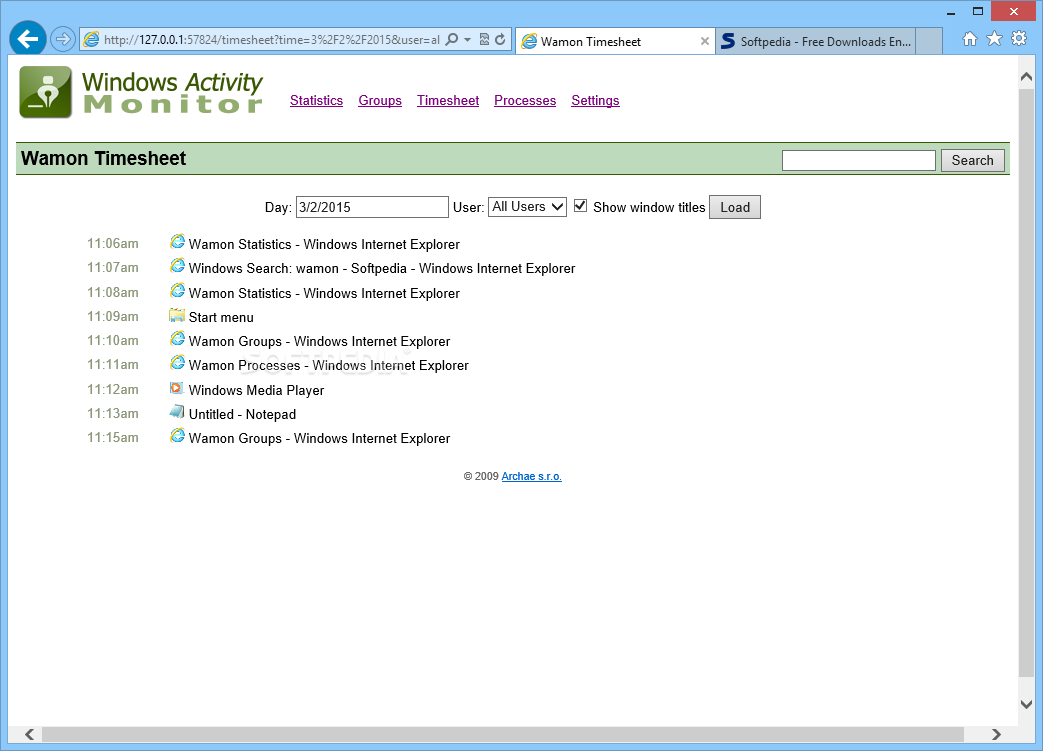Click the Windows Media Player icon

click(x=176, y=388)
